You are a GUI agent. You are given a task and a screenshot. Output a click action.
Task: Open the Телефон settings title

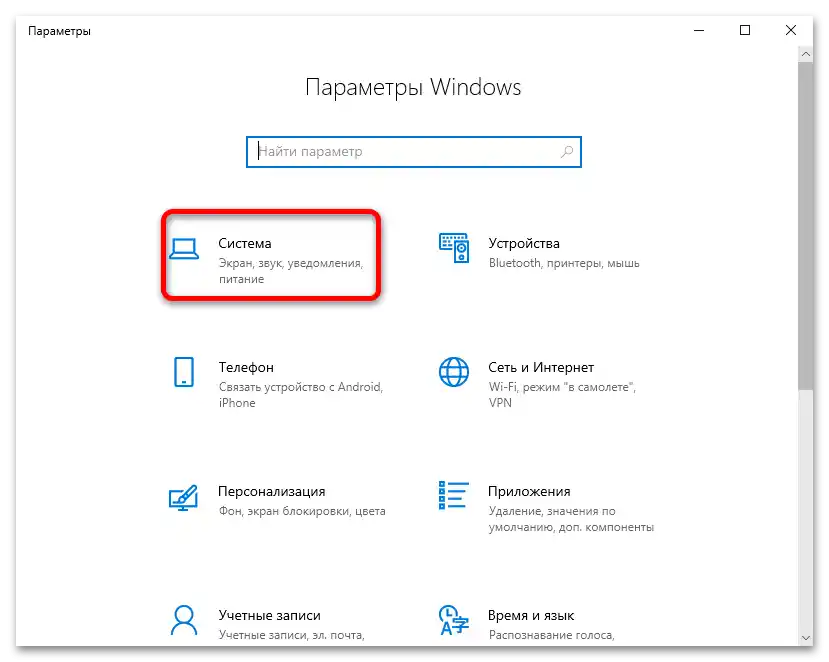[x=246, y=367]
